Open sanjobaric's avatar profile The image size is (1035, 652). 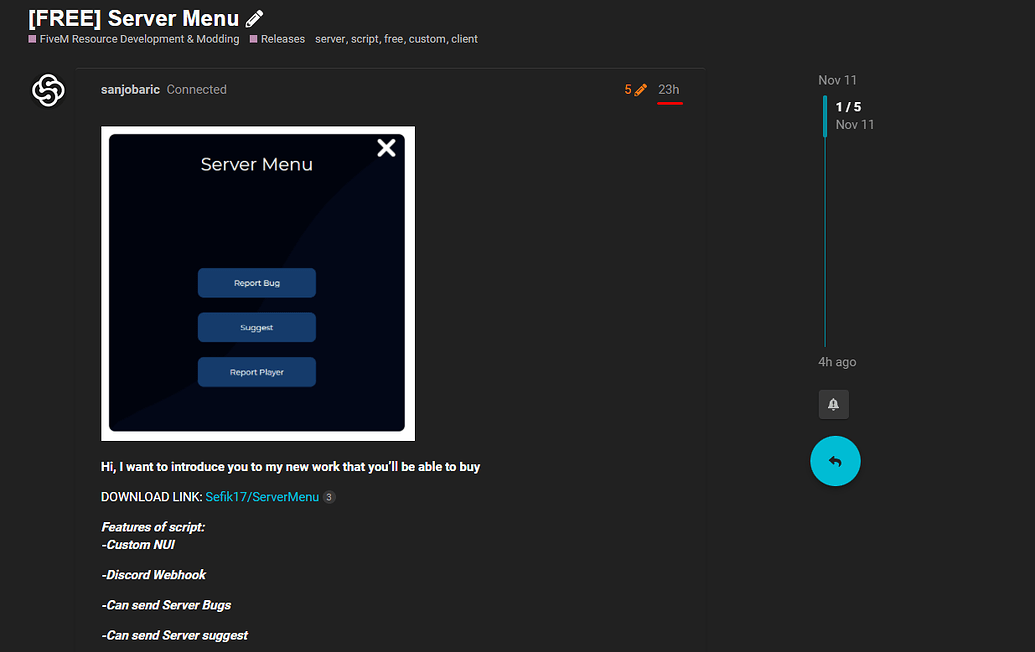coord(48,90)
